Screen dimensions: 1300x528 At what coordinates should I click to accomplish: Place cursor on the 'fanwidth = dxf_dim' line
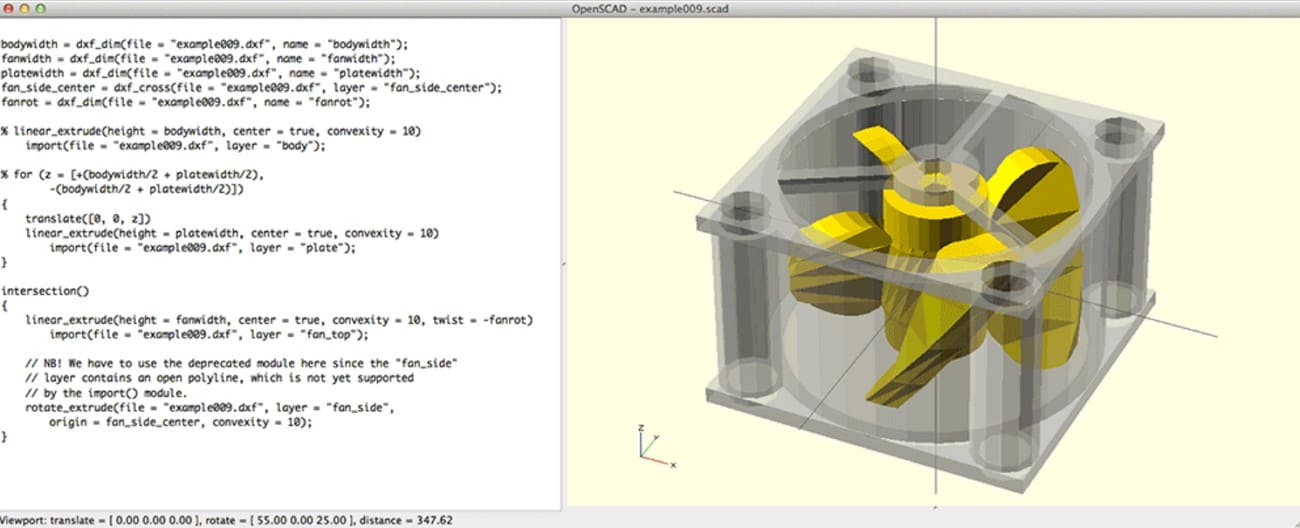pos(198,59)
